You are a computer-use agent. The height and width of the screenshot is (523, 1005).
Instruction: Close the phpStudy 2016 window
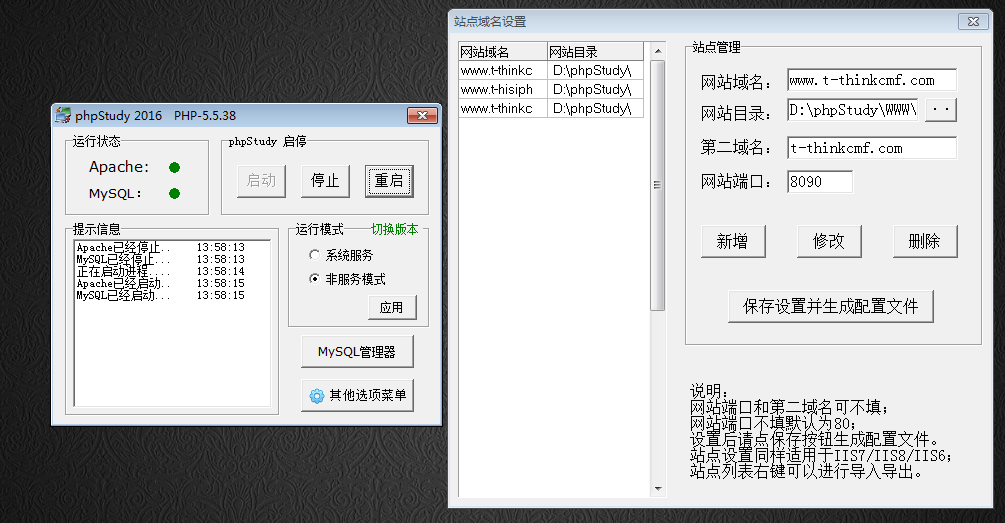[x=422, y=115]
